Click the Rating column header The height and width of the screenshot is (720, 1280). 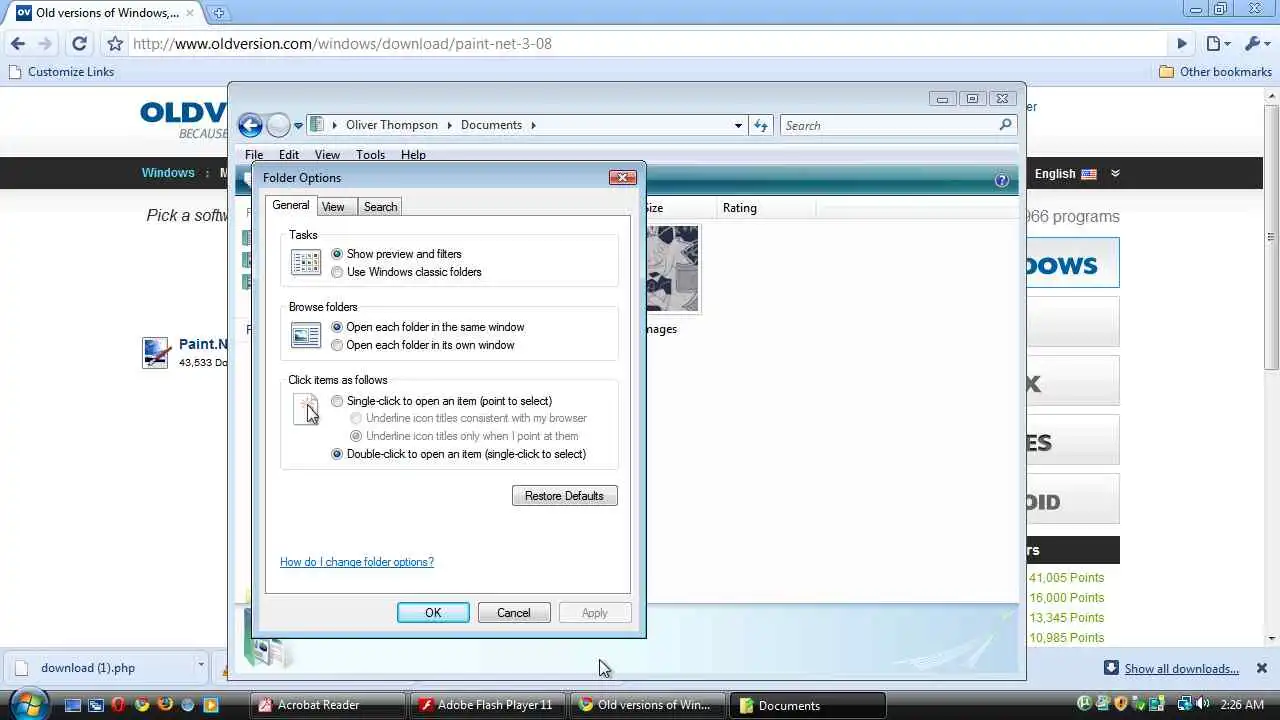(766, 208)
